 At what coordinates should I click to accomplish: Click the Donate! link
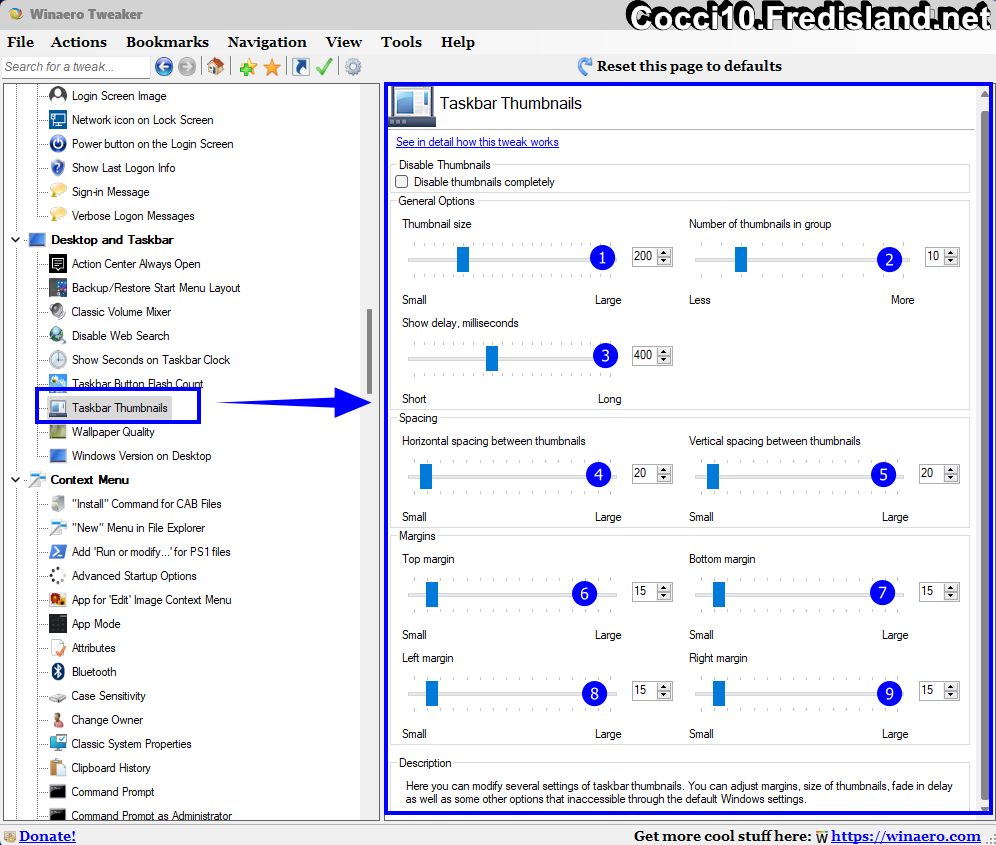tap(47, 836)
